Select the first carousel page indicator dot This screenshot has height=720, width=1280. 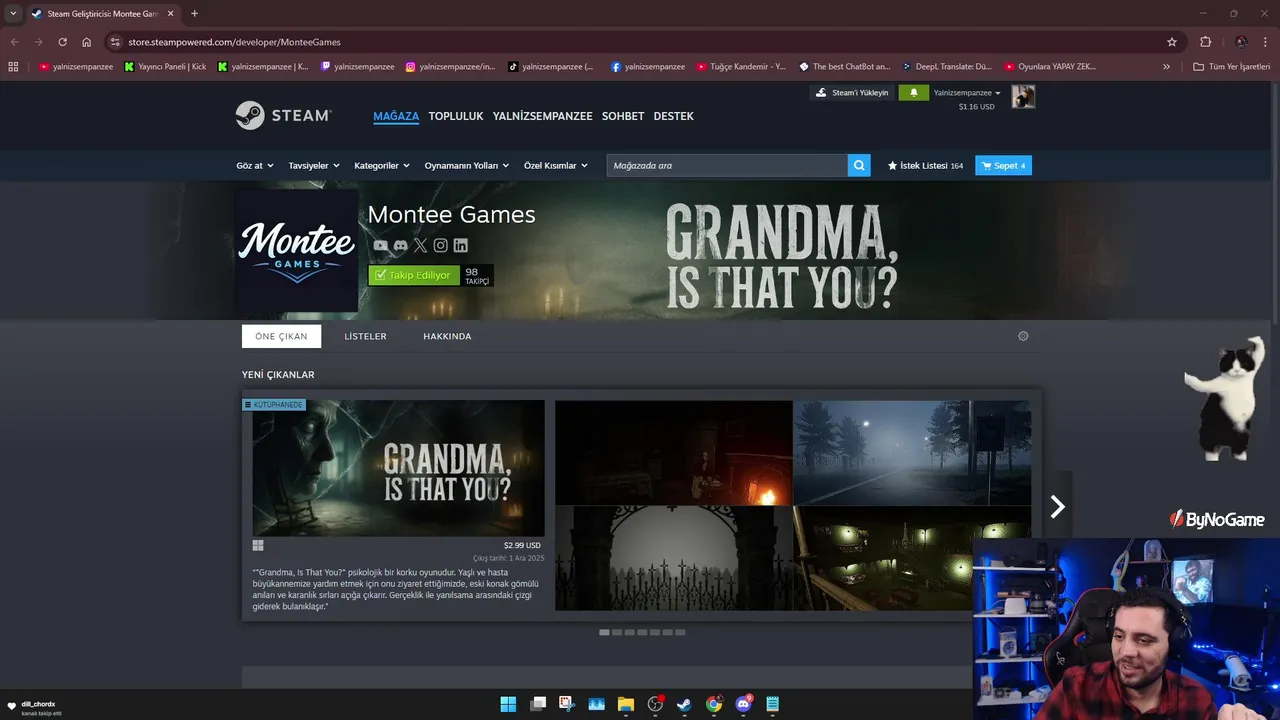point(604,632)
